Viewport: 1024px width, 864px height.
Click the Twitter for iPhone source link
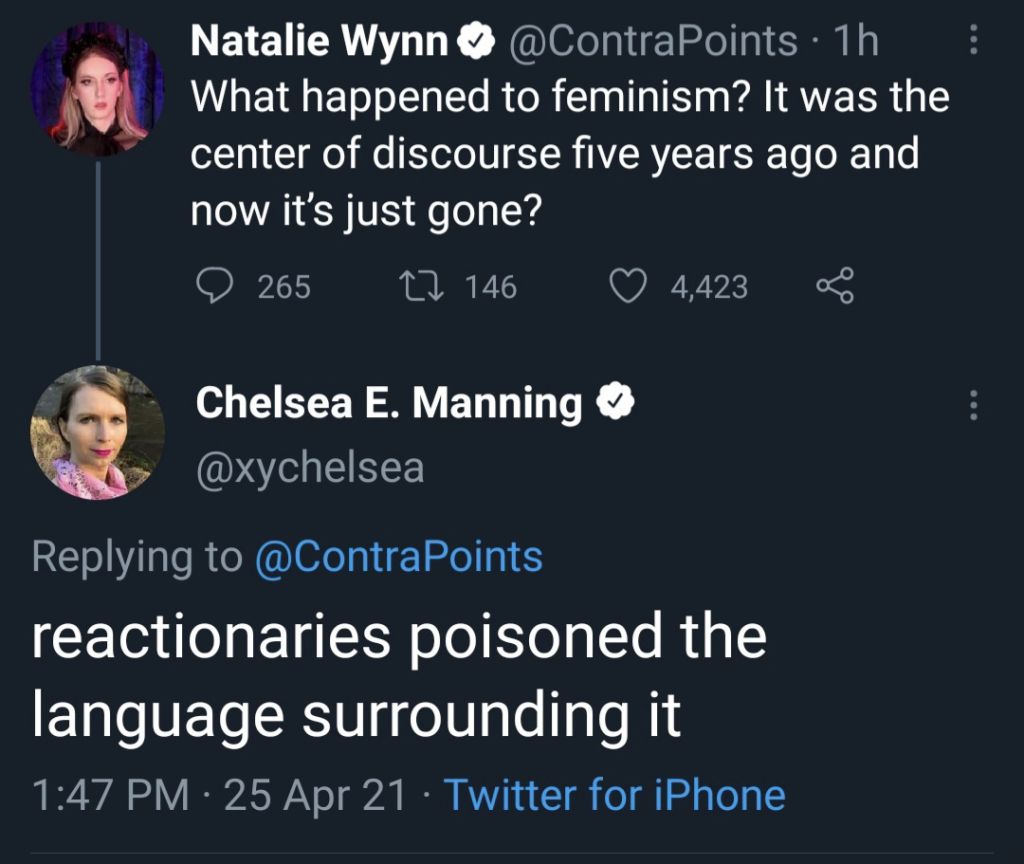614,795
